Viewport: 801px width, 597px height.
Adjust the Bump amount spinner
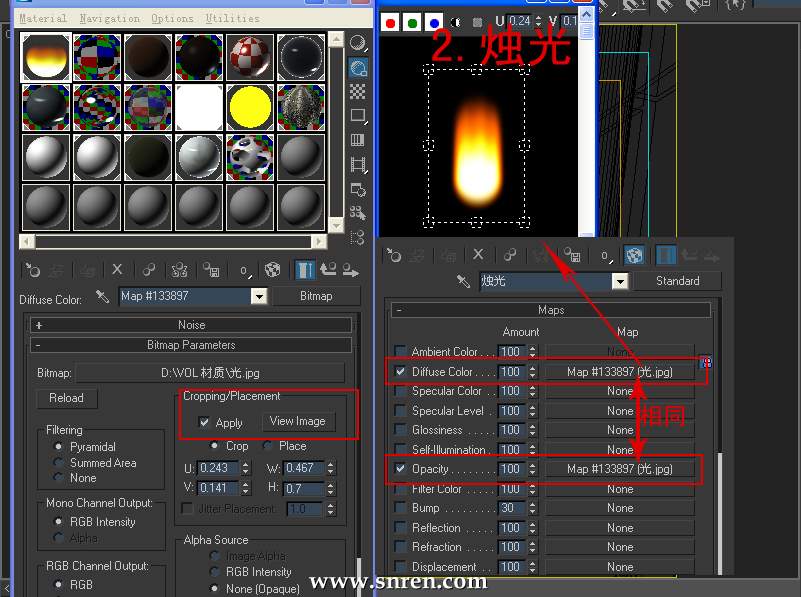[x=533, y=508]
